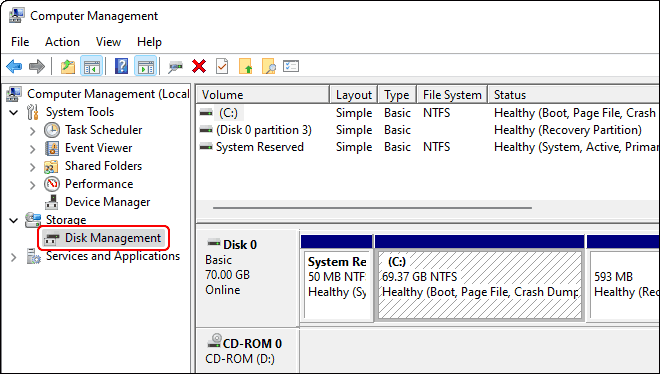
Task: Expand the Performance node
Action: [32, 184]
